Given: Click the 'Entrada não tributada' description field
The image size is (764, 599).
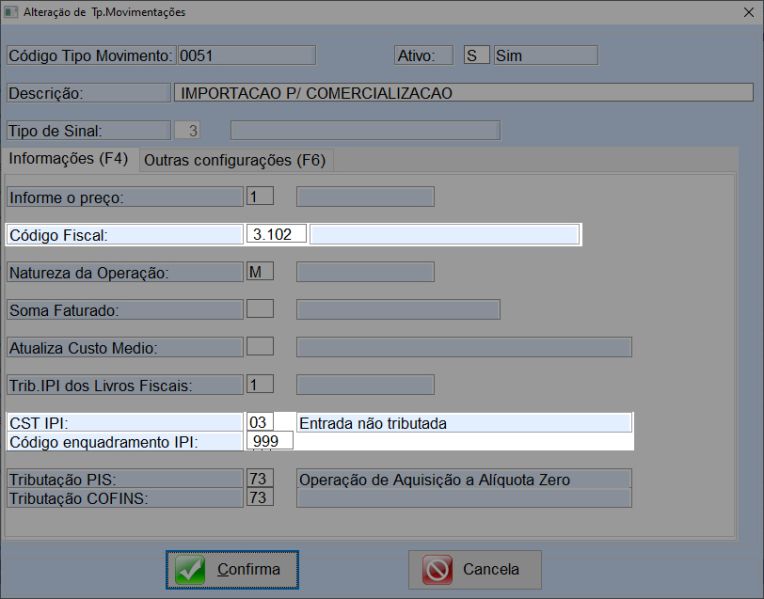Looking at the screenshot, I should tap(464, 423).
